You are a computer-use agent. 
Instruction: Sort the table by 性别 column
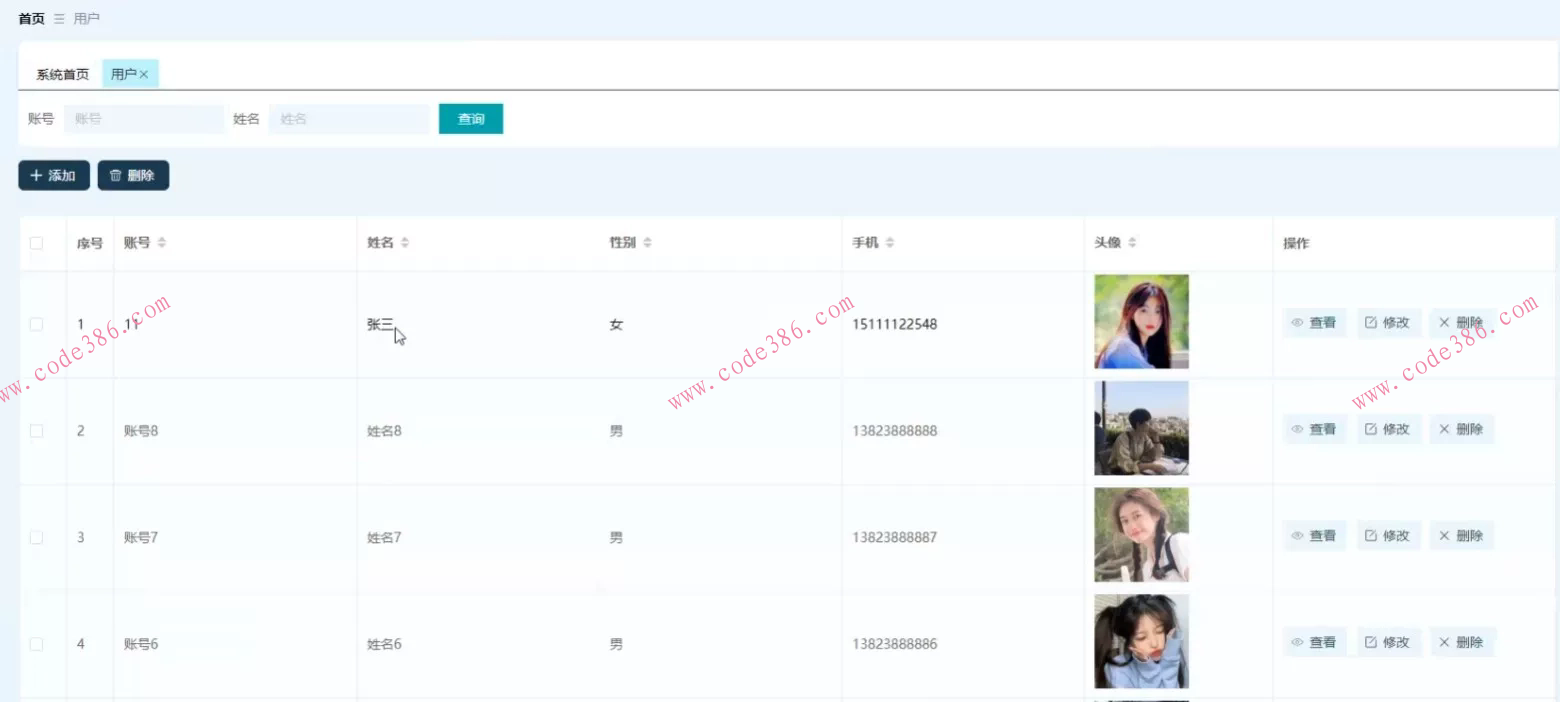[x=647, y=243]
